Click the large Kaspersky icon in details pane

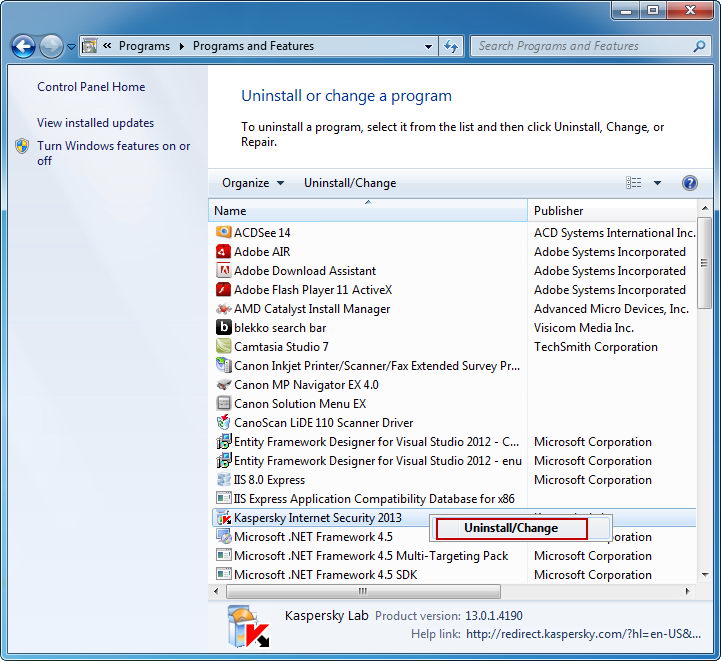coord(247,626)
